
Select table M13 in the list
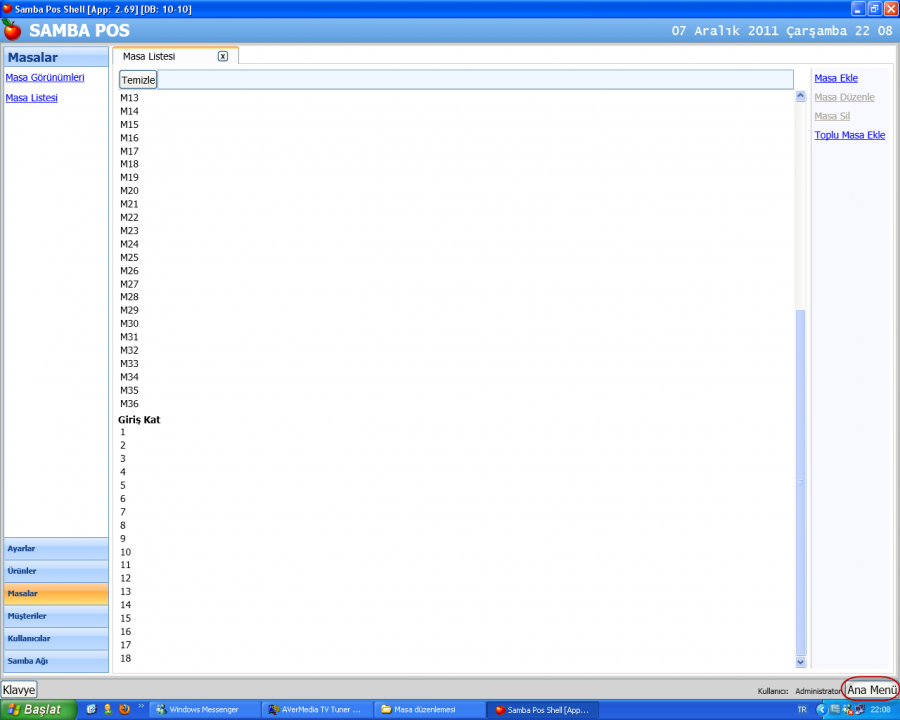tap(129, 98)
